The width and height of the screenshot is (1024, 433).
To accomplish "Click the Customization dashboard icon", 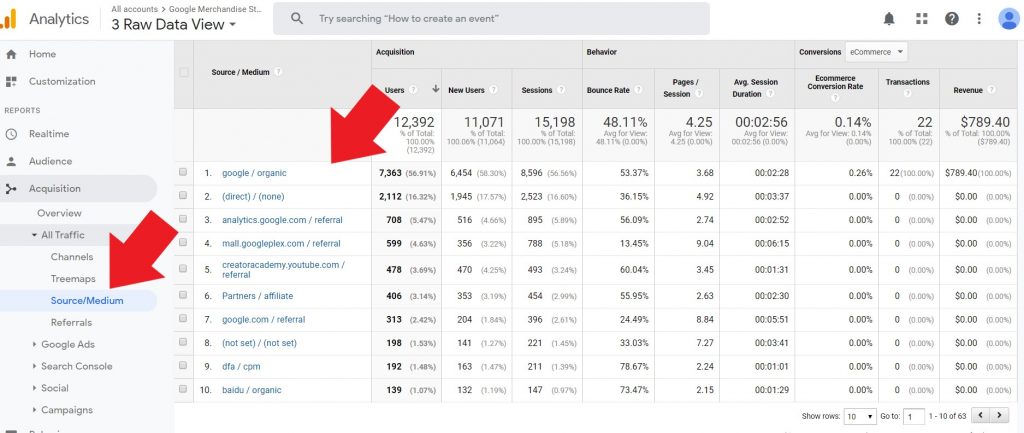I will point(11,82).
